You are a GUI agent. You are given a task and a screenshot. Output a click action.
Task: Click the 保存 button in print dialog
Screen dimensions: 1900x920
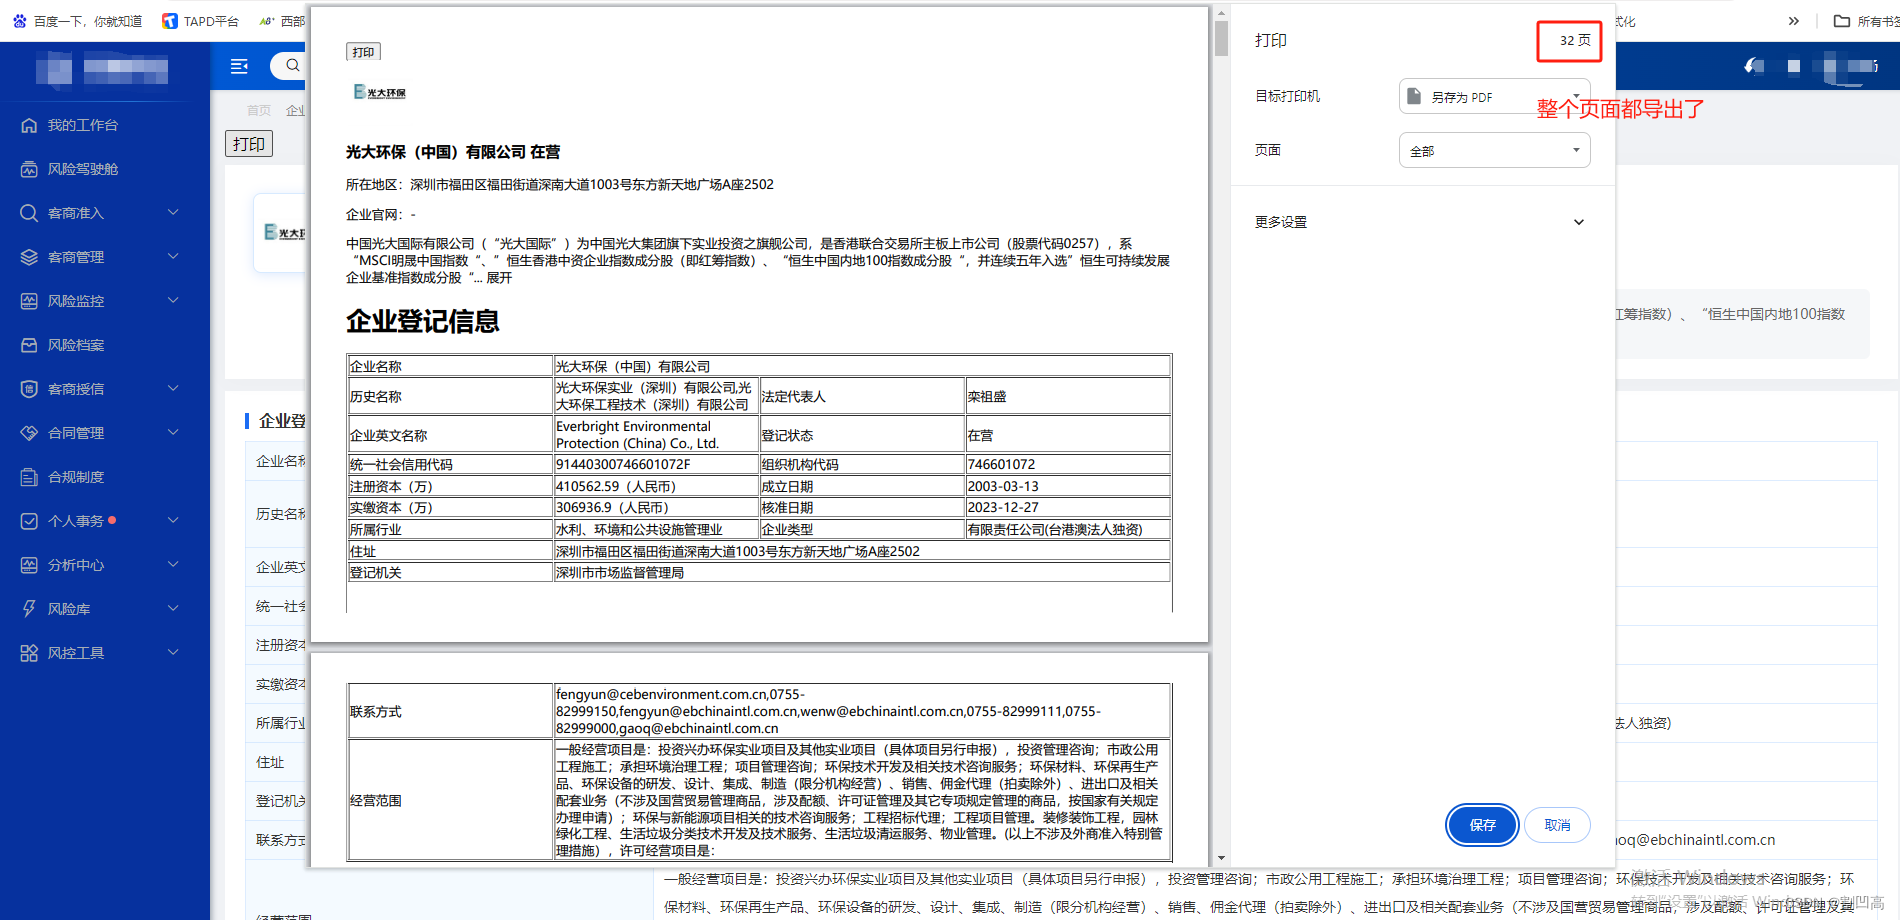pyautogui.click(x=1483, y=825)
